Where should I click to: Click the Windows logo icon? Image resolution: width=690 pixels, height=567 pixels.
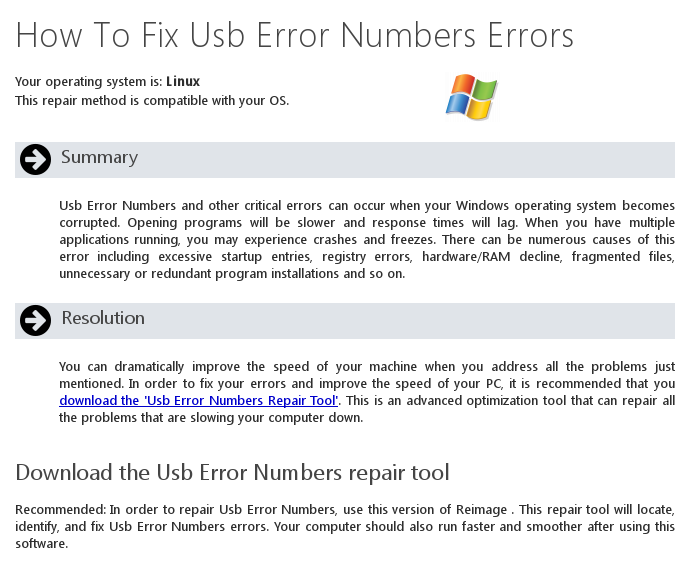point(471,97)
